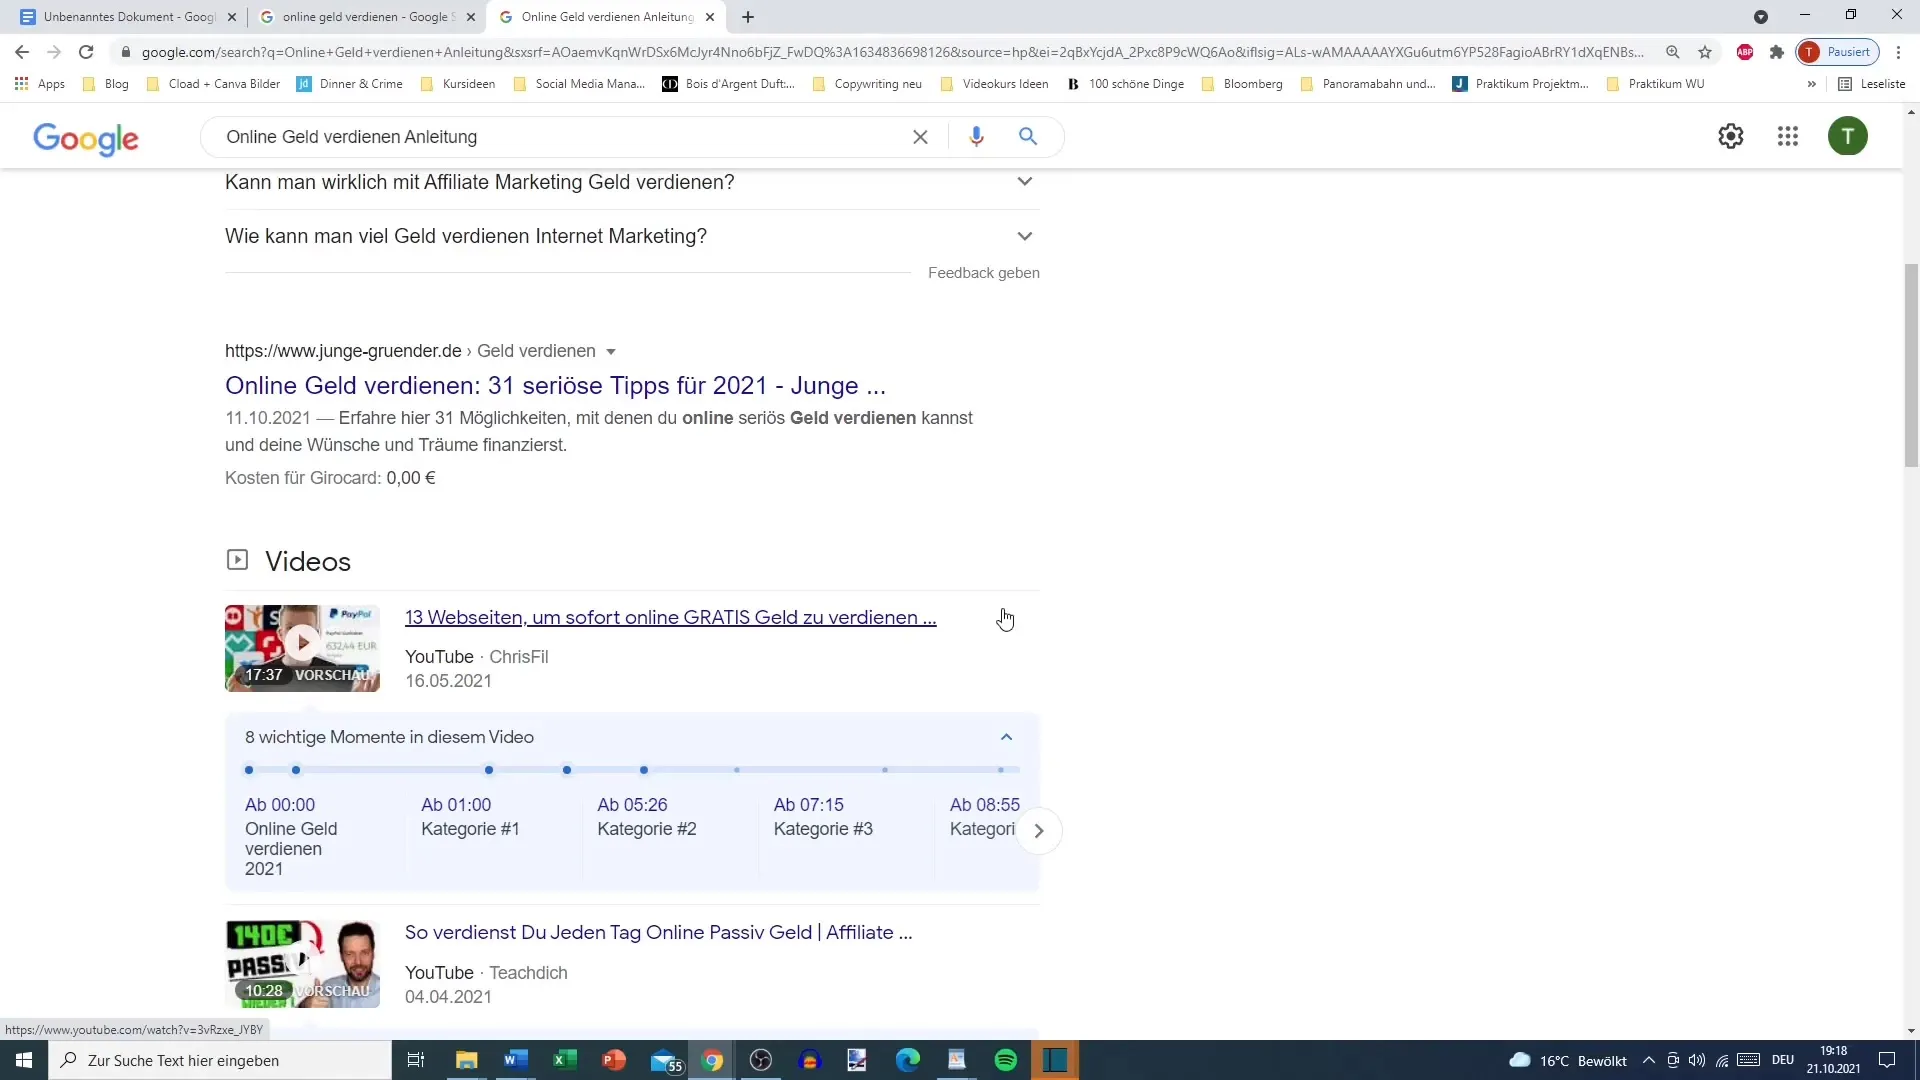The image size is (1920, 1080).
Task: Open Apps bookmarks shortcut
Action: pyautogui.click(x=40, y=84)
